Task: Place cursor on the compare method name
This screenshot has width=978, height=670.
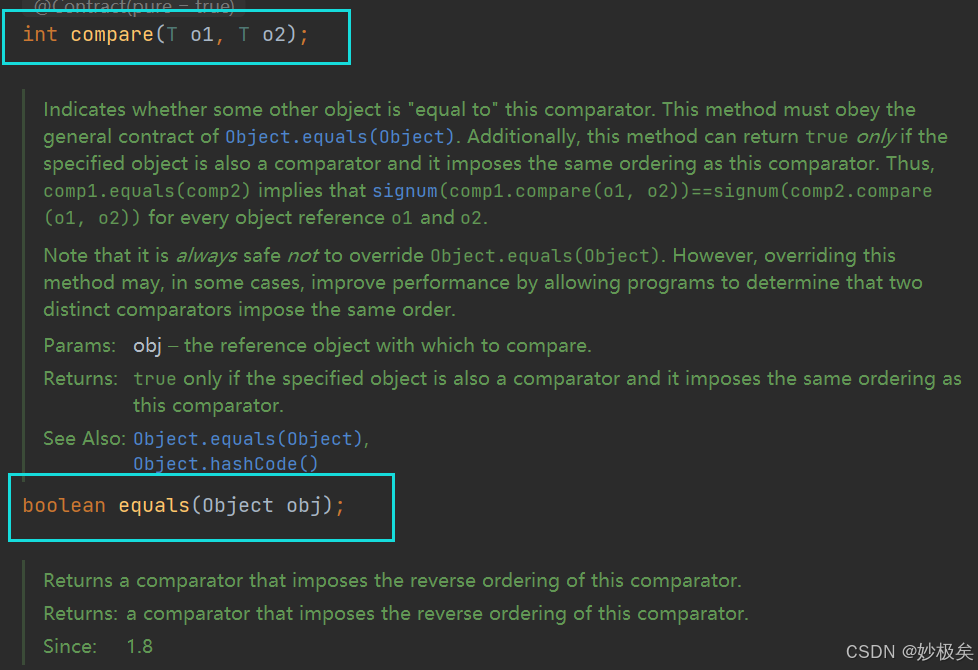Action: point(112,34)
